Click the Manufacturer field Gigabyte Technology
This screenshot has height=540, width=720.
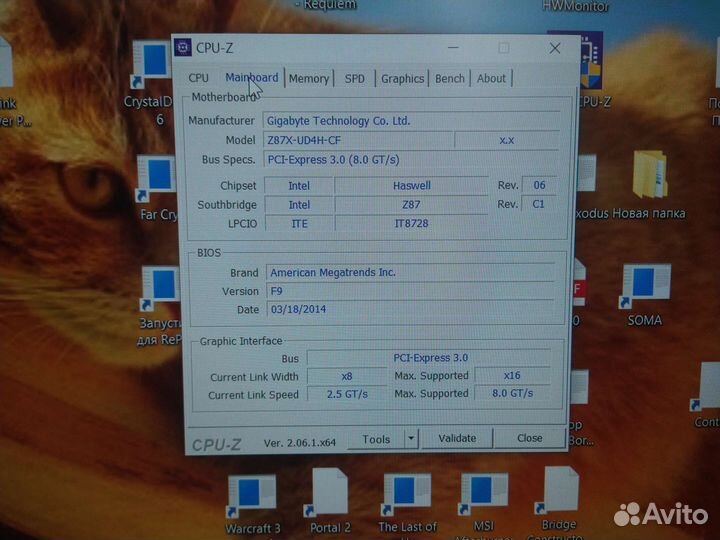click(411, 121)
